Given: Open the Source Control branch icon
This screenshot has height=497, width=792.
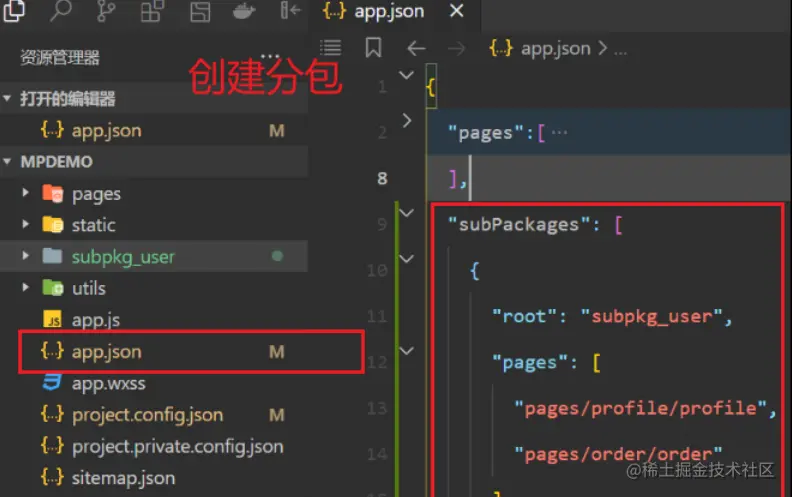Looking at the screenshot, I should coord(106,10).
